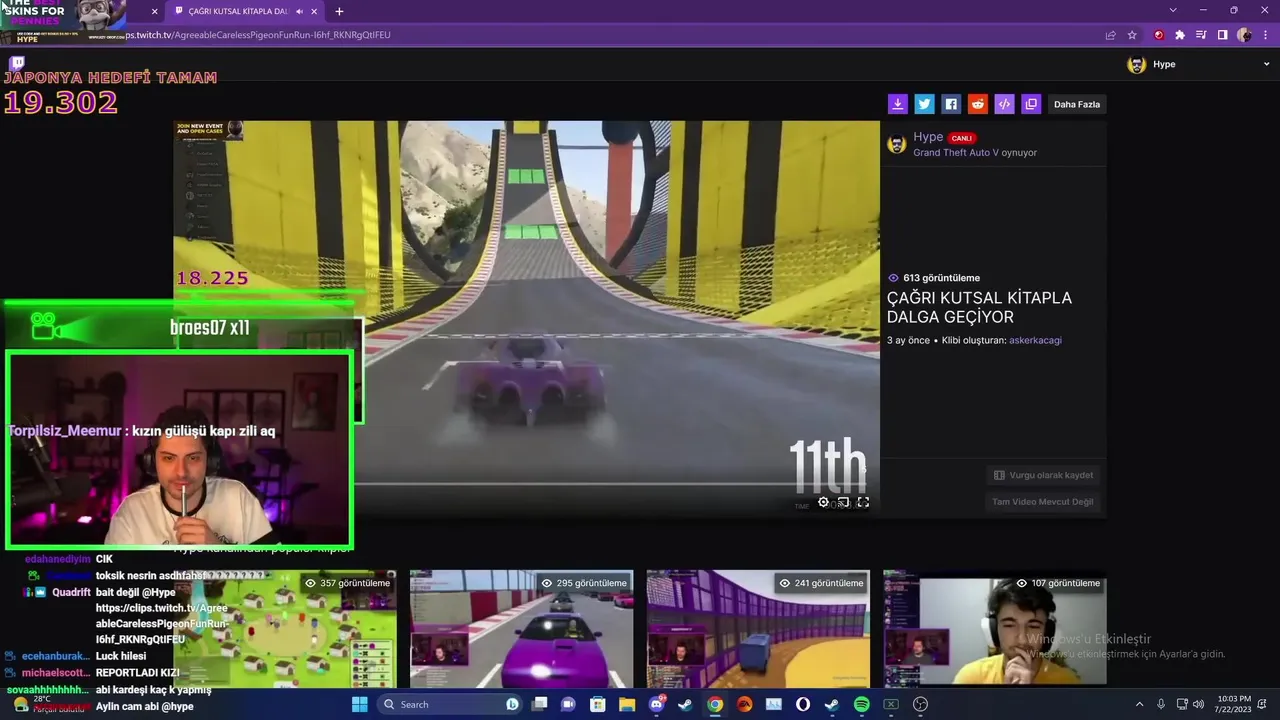Open Opera browser from taskbar
The height and width of the screenshot is (720, 1280).
(803, 704)
